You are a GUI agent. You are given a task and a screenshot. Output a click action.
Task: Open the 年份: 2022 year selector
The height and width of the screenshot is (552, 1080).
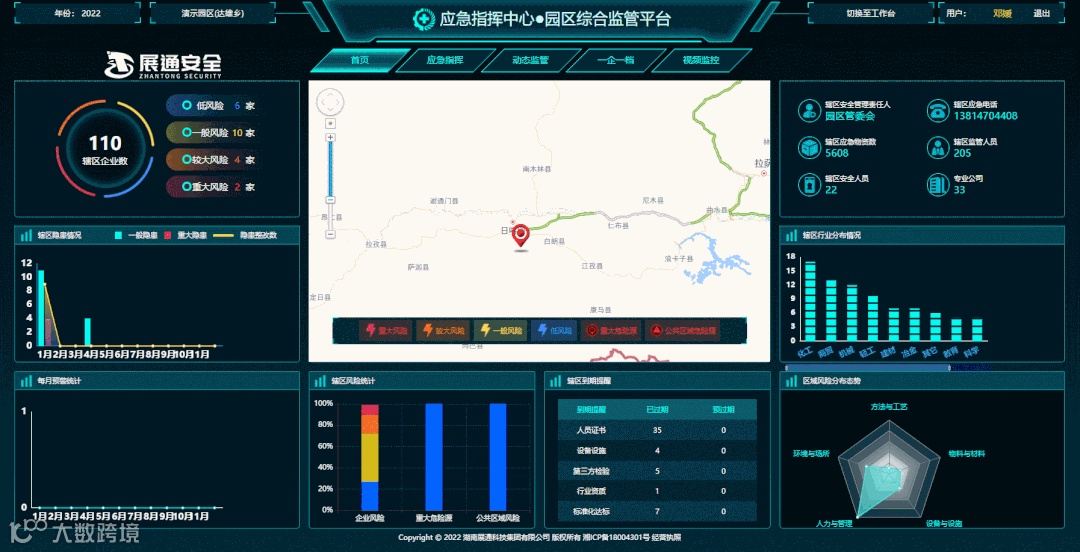click(x=78, y=13)
